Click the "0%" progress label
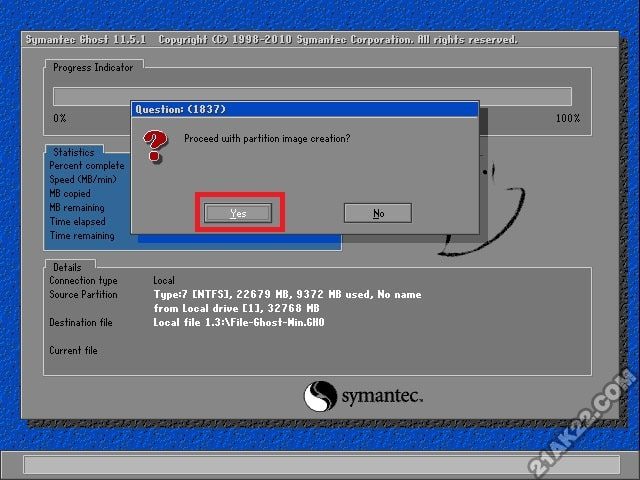Screen dimensions: 640x480 point(60,118)
